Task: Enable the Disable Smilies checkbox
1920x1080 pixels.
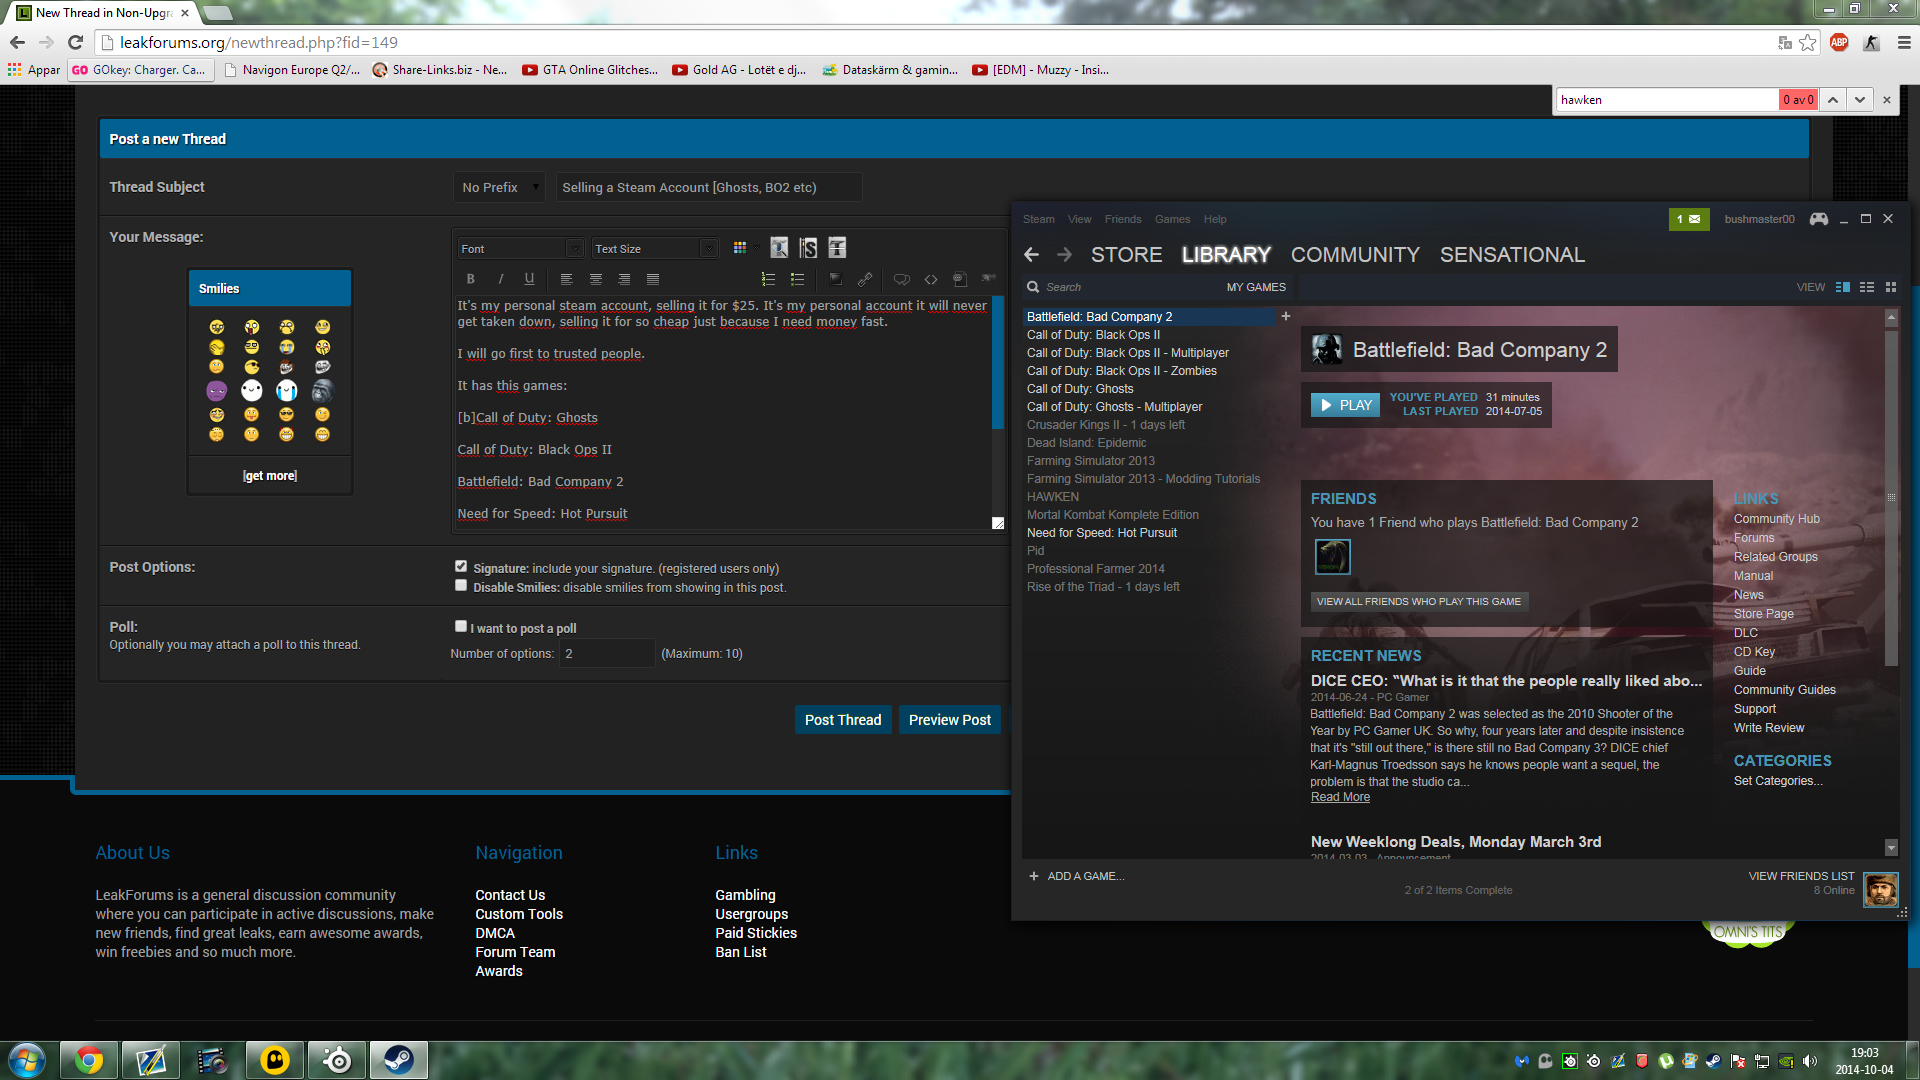Action: pyautogui.click(x=461, y=586)
